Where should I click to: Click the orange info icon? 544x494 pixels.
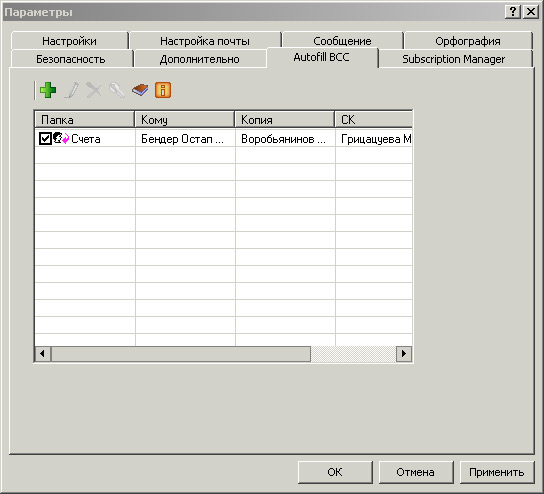[163, 90]
